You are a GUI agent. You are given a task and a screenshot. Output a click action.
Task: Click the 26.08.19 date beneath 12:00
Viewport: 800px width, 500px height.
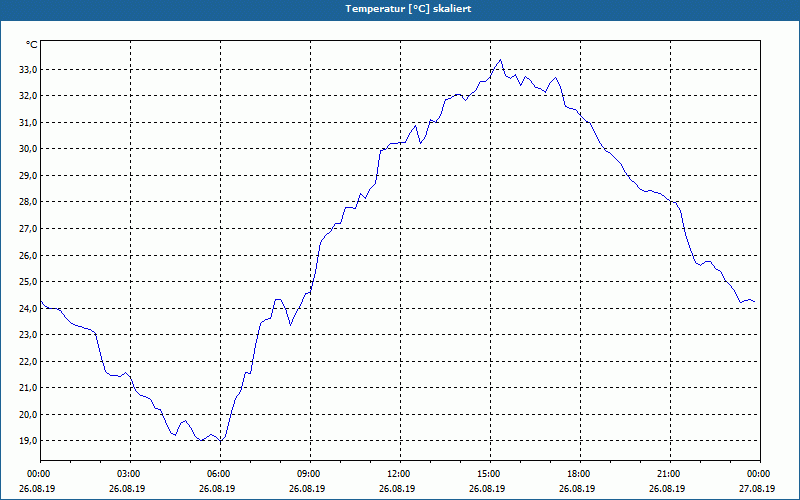coord(397,488)
